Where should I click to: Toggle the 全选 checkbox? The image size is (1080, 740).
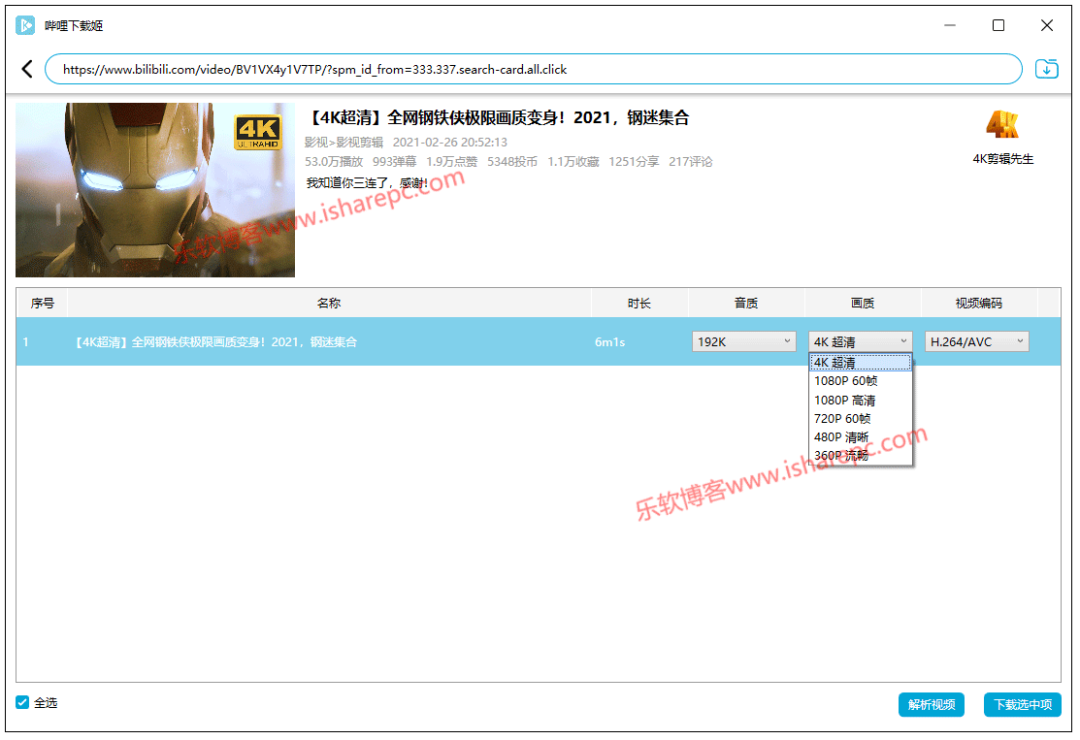click(x=22, y=702)
